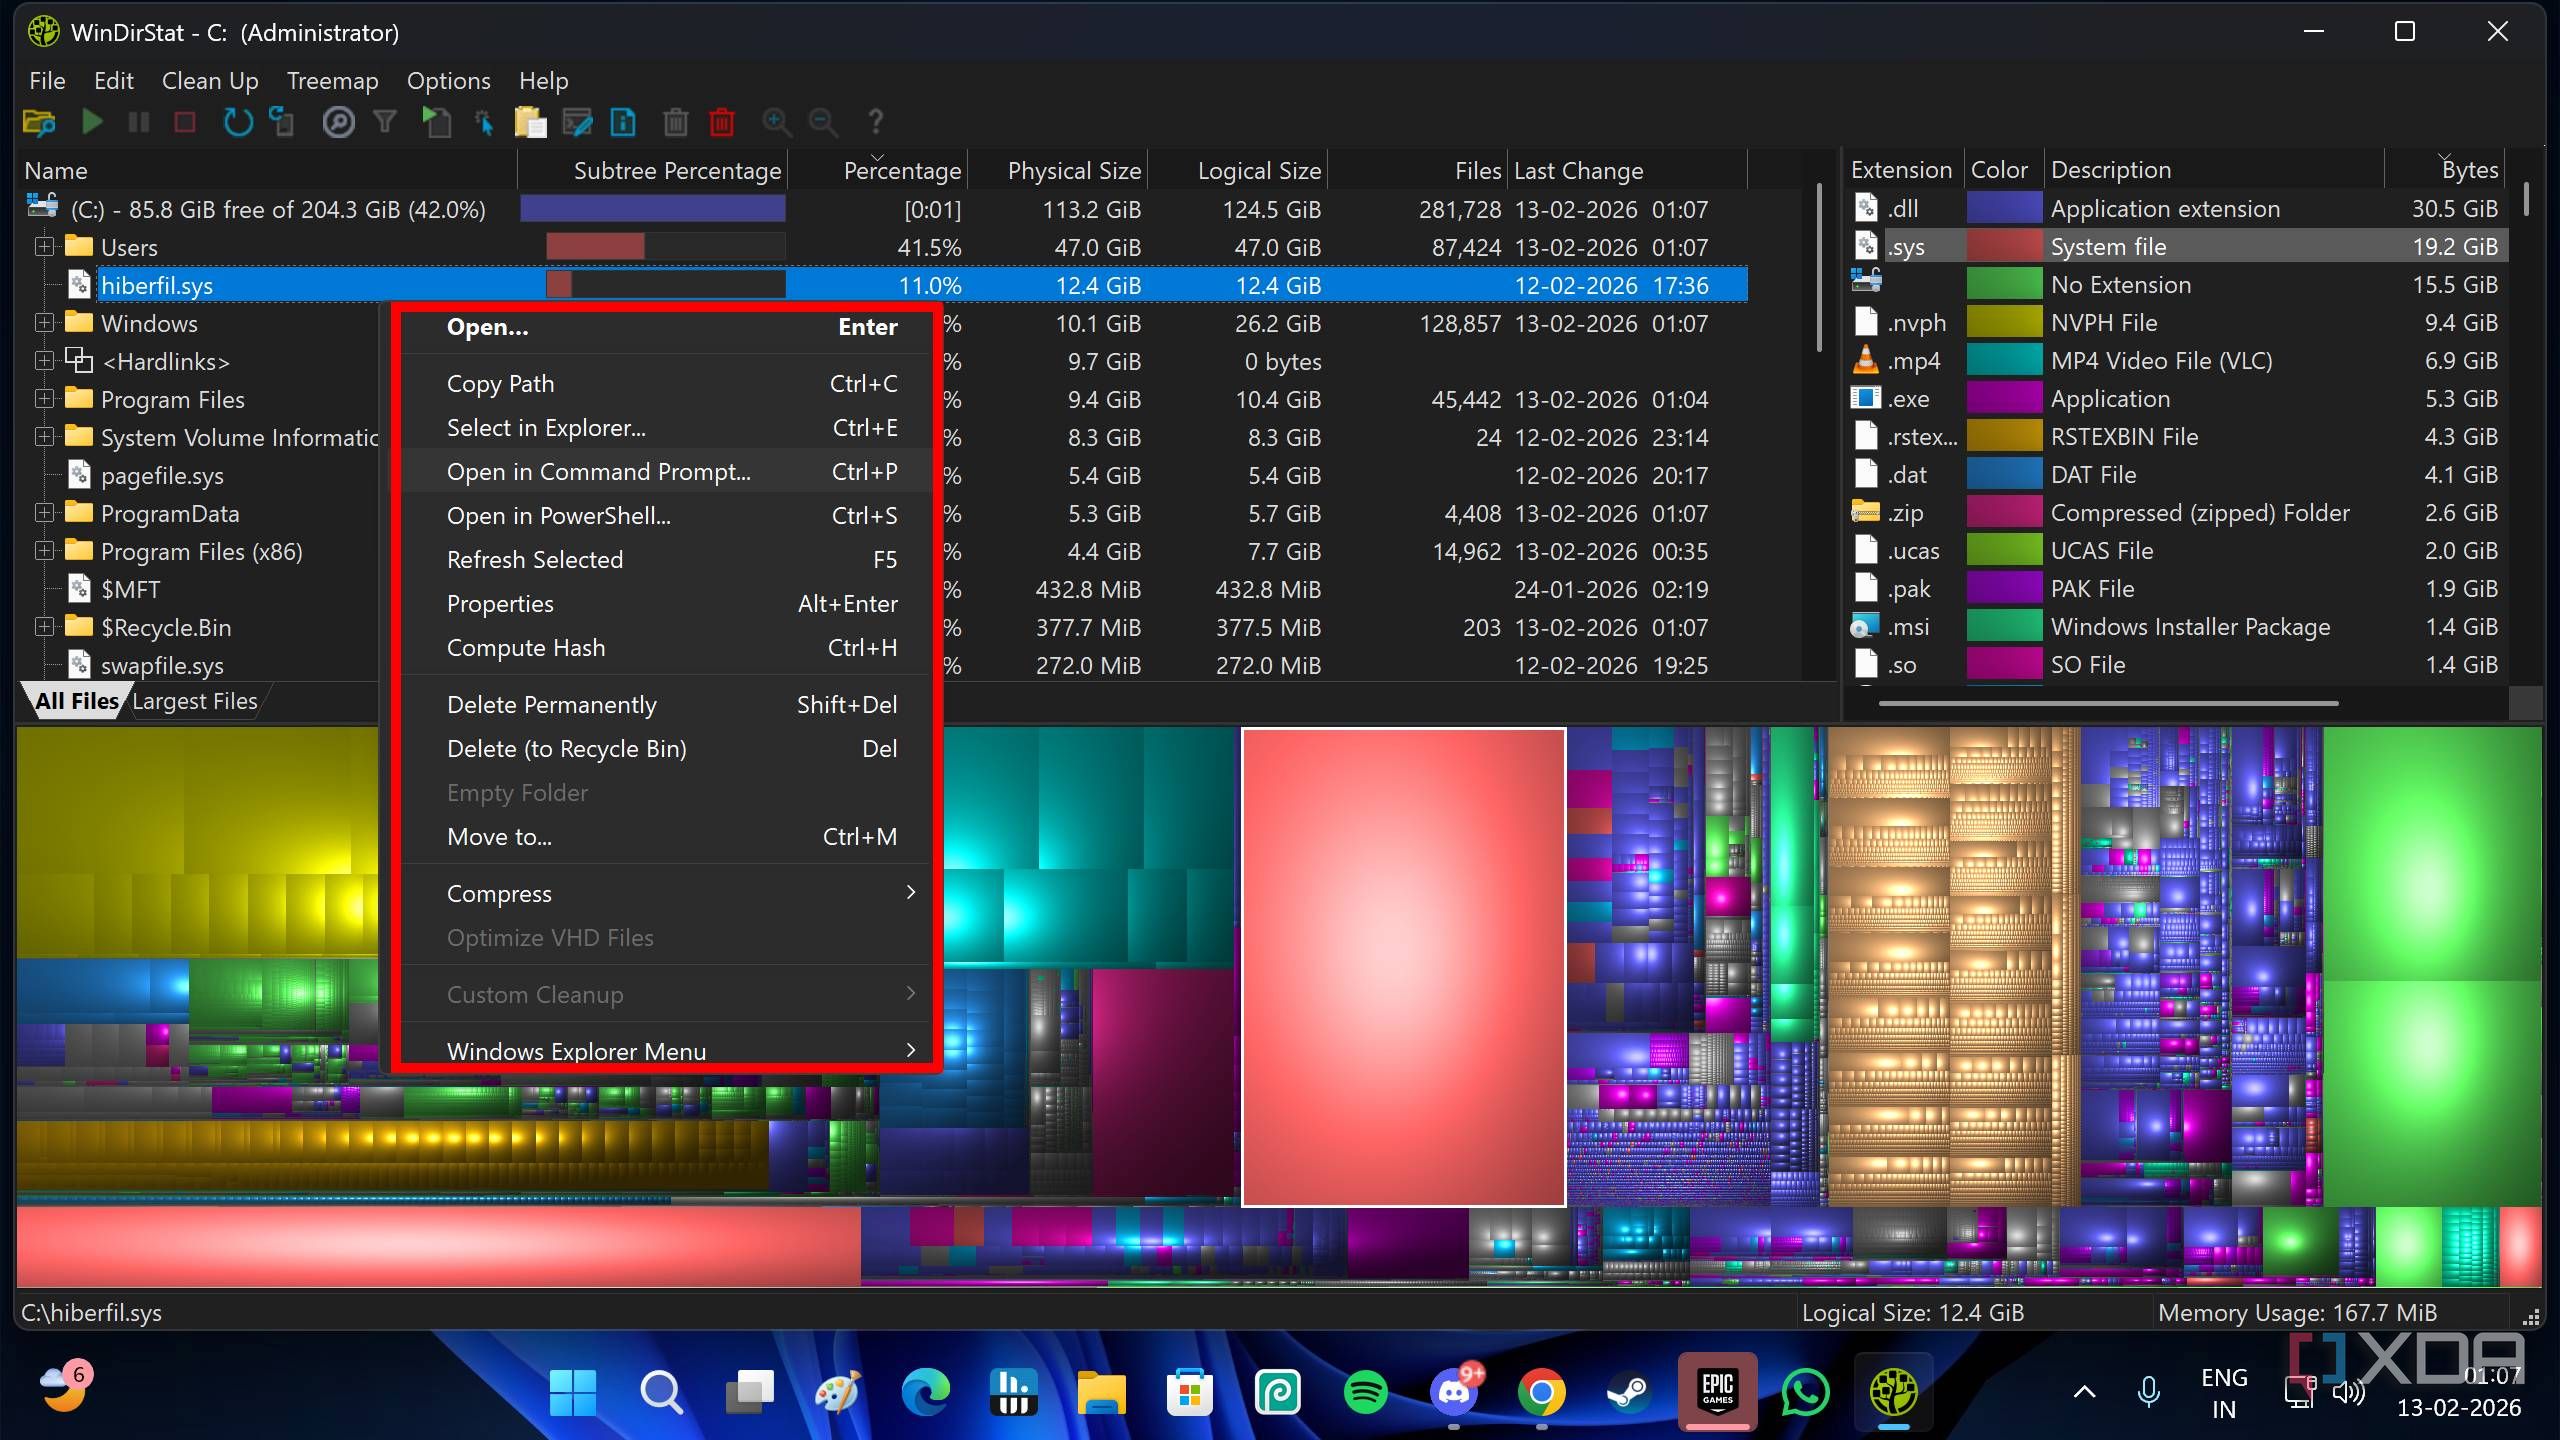Click the Suspend pause toolbar icon
Image resolution: width=2560 pixels, height=1440 pixels.
click(139, 122)
